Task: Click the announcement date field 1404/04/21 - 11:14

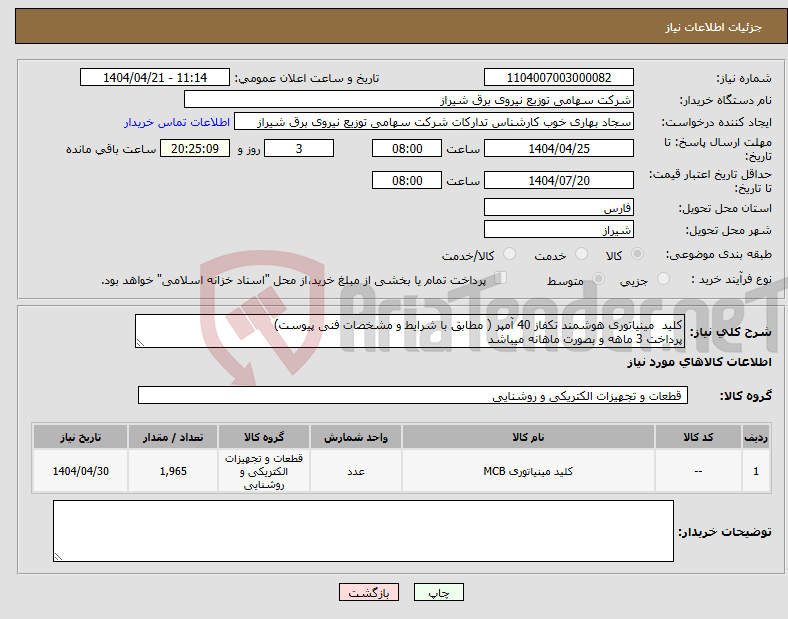Action: 155,77
